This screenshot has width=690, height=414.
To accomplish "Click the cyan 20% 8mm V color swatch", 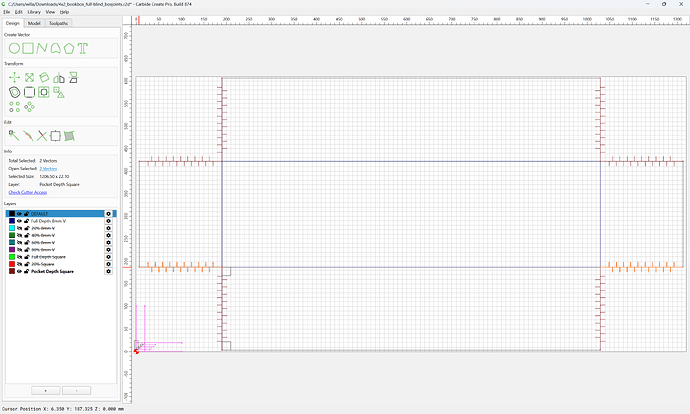I will pyautogui.click(x=12, y=228).
